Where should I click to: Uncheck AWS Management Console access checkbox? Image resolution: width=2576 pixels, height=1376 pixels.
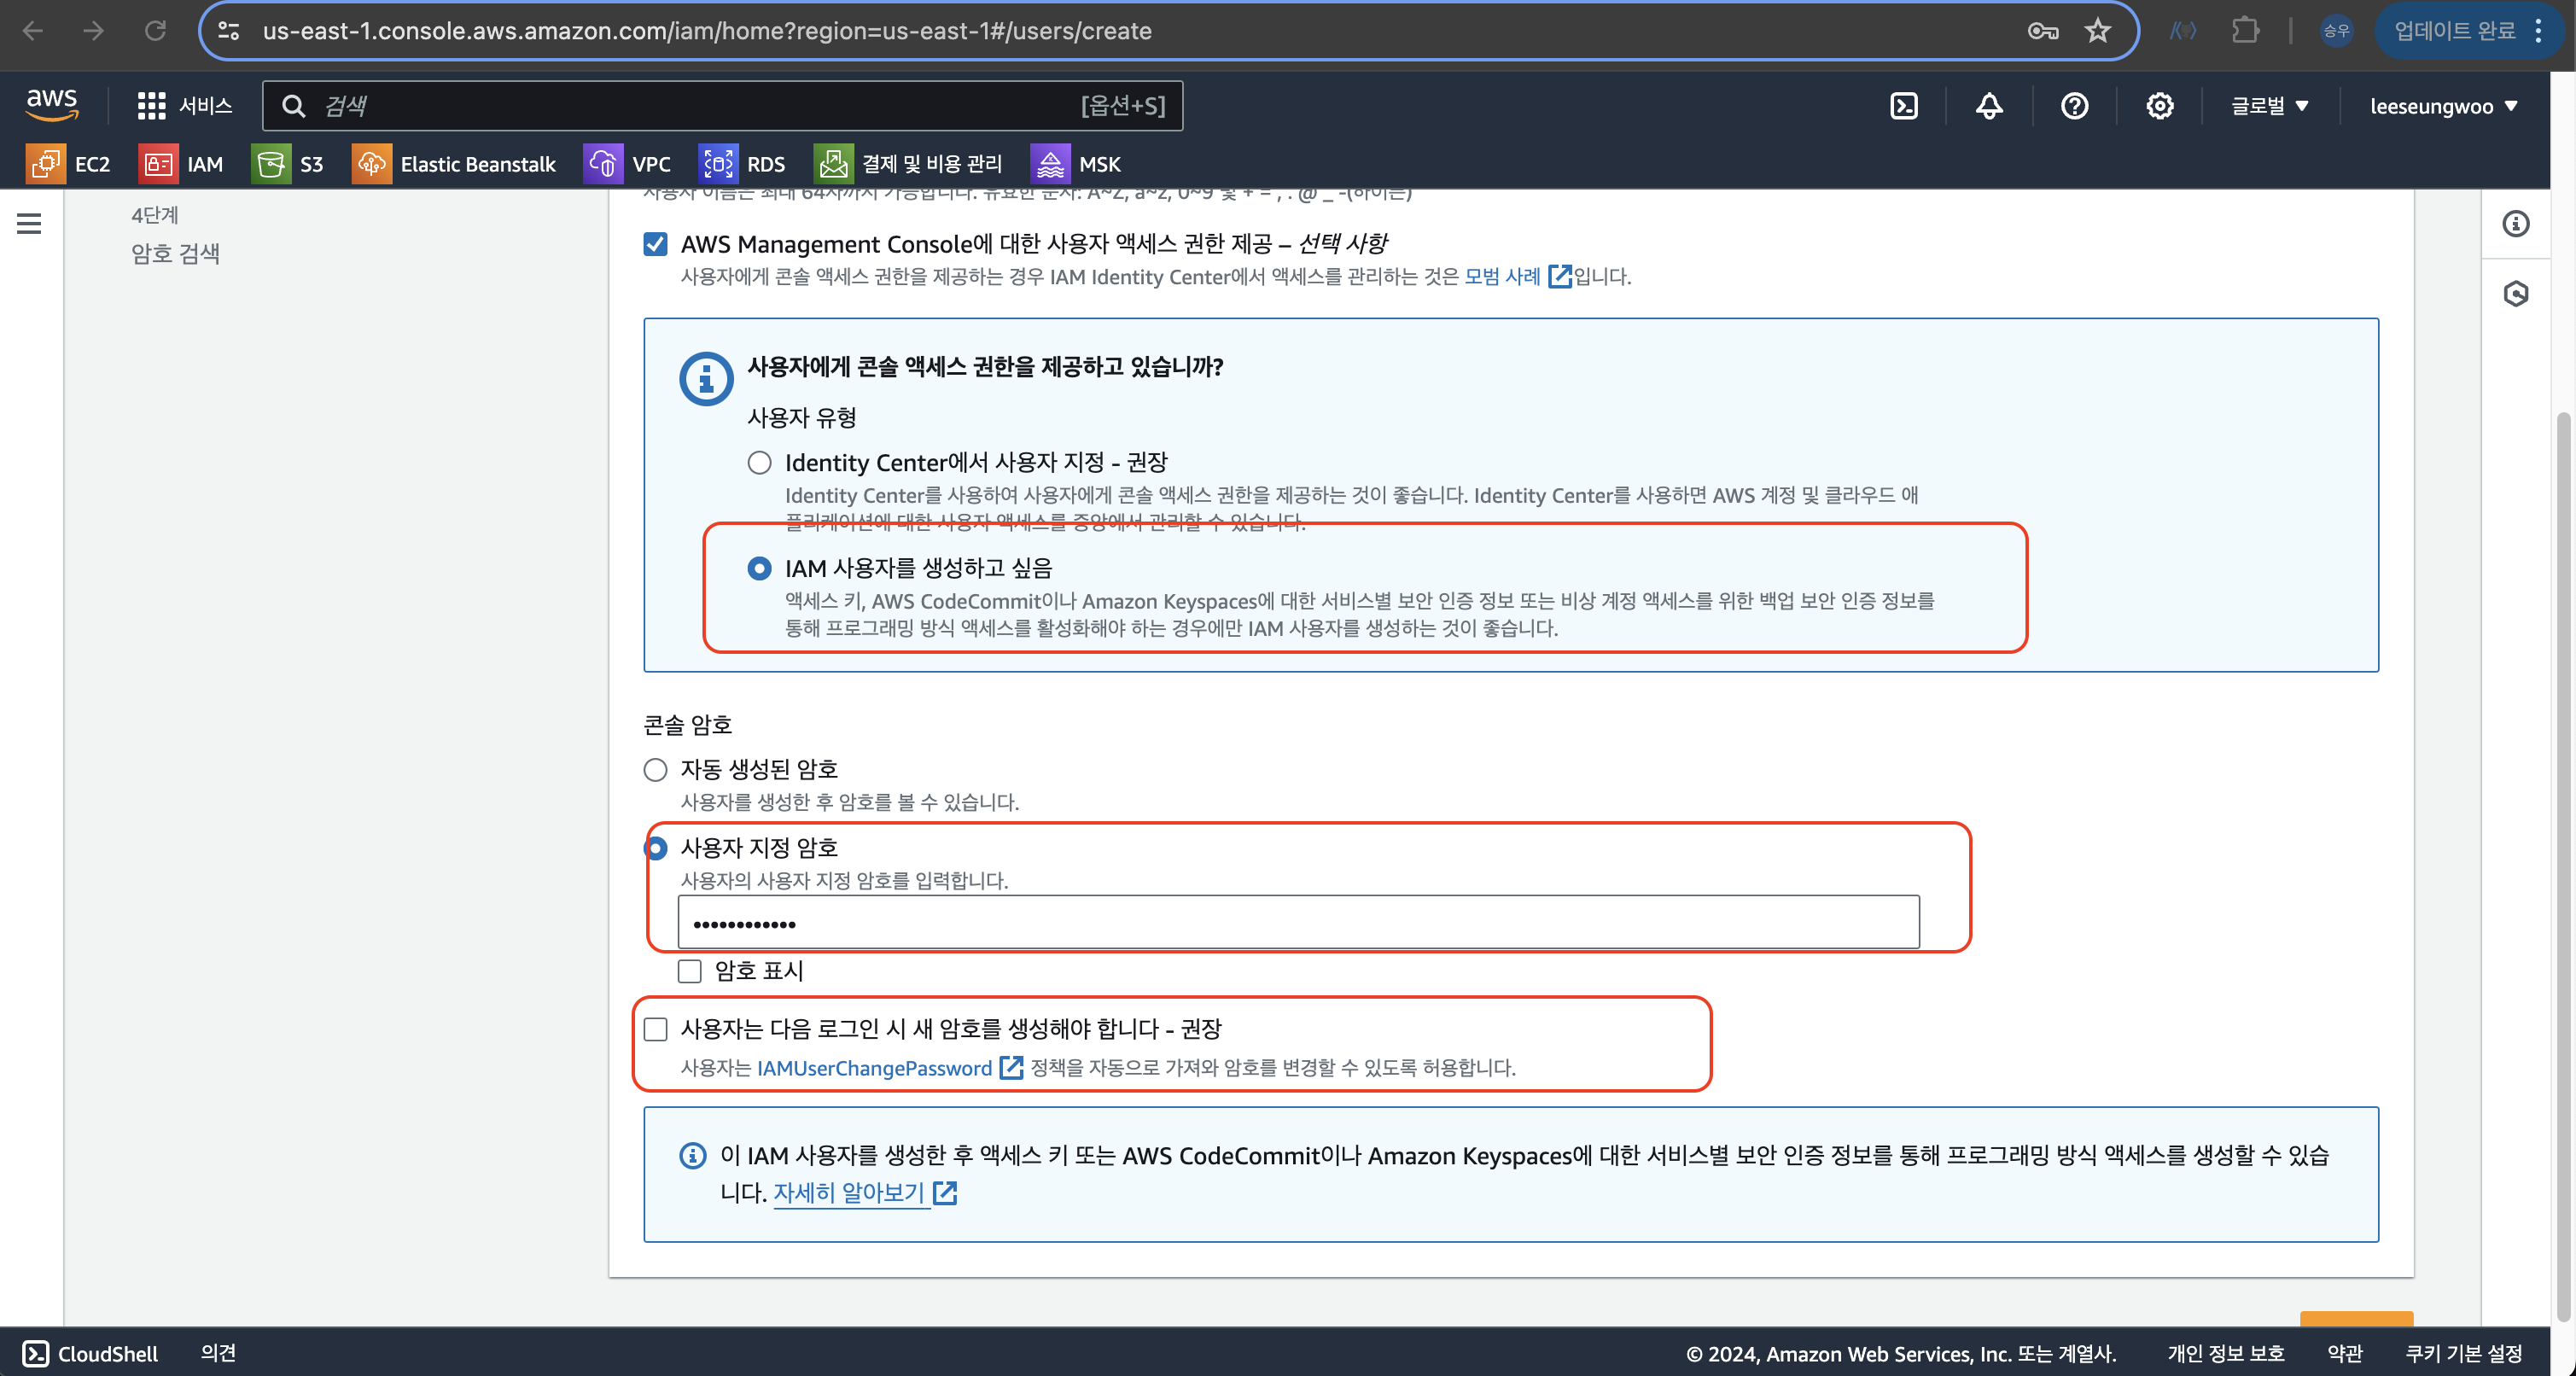point(655,244)
